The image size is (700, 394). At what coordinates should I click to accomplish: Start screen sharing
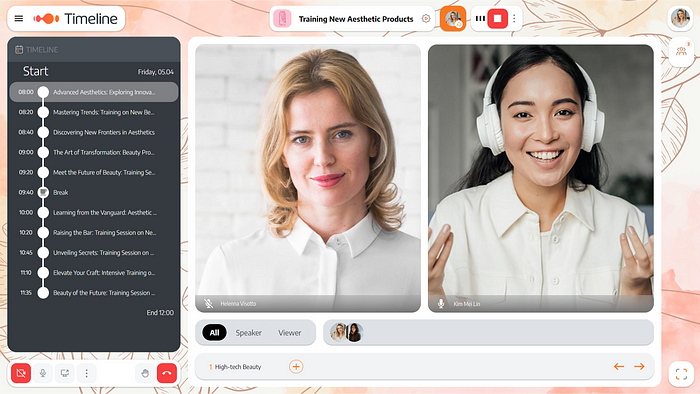coord(65,373)
